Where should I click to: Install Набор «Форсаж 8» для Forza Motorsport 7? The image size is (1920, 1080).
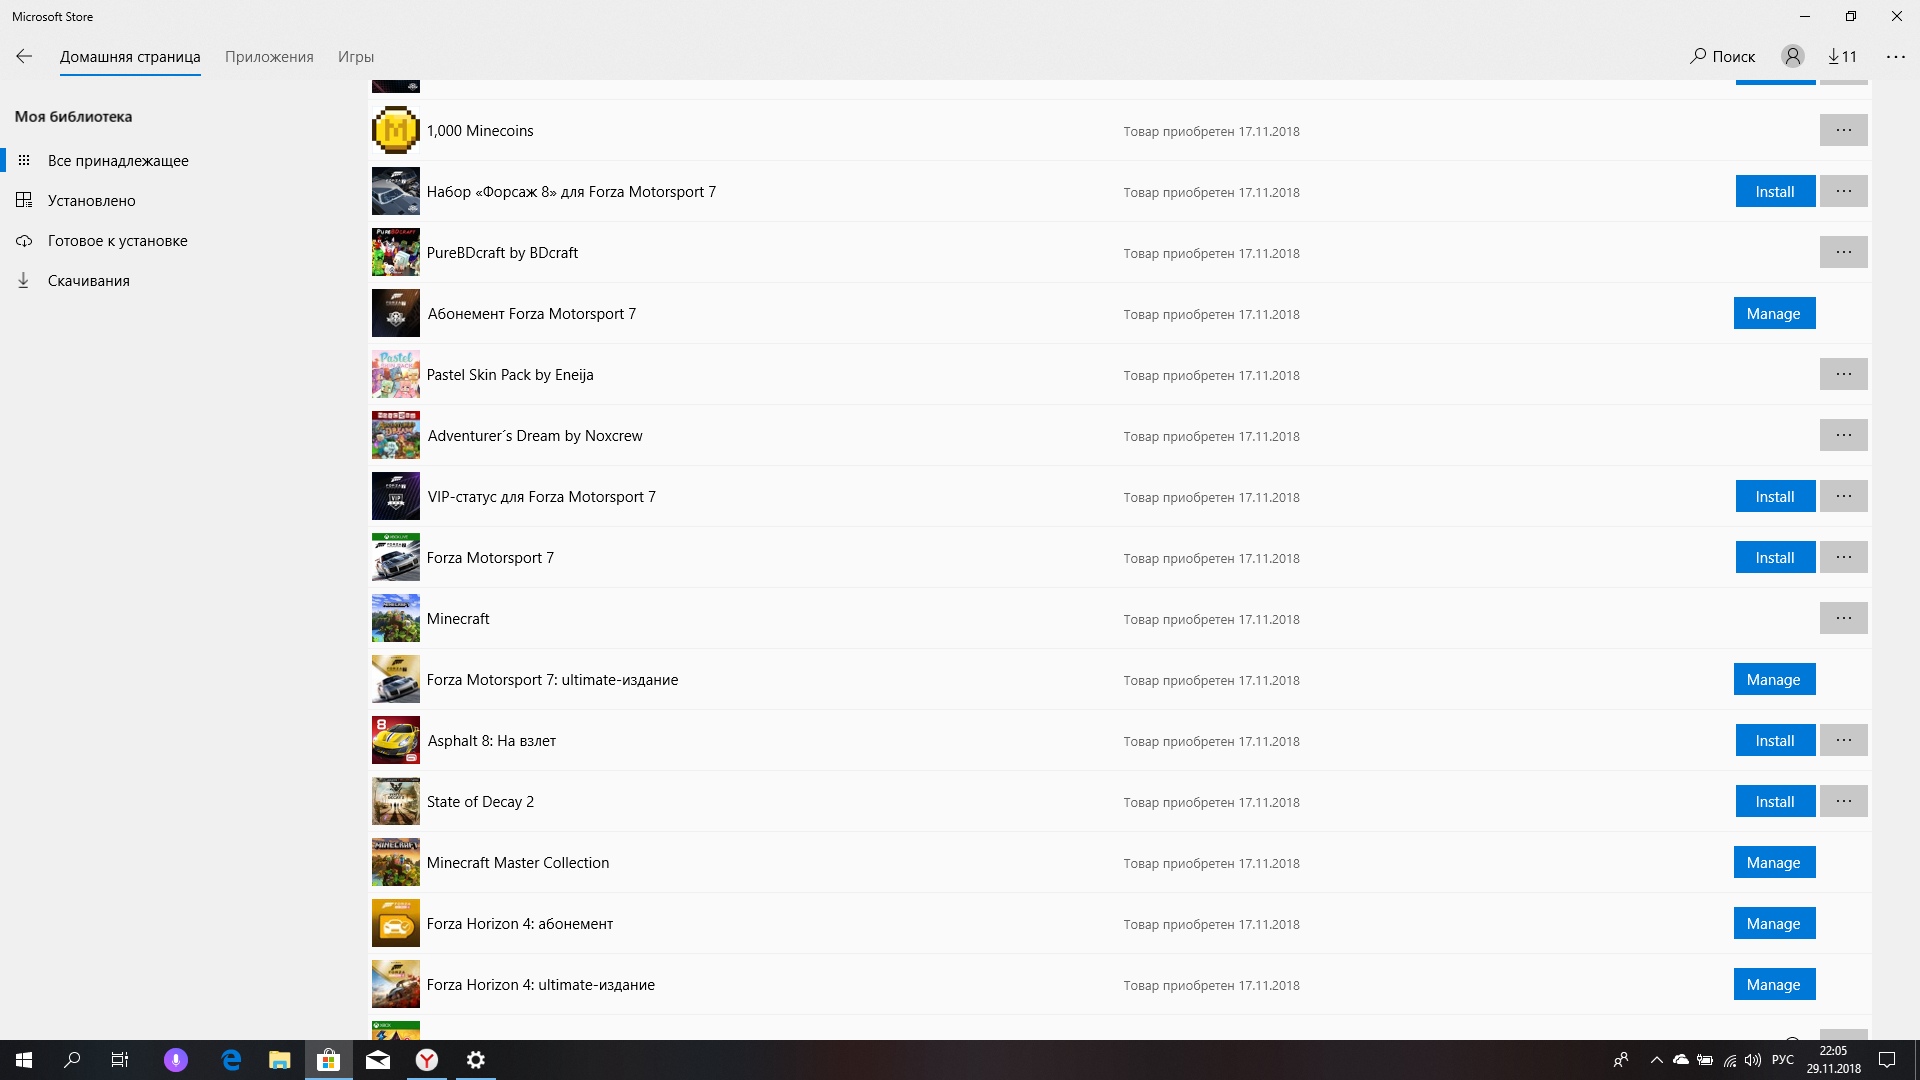pyautogui.click(x=1775, y=192)
